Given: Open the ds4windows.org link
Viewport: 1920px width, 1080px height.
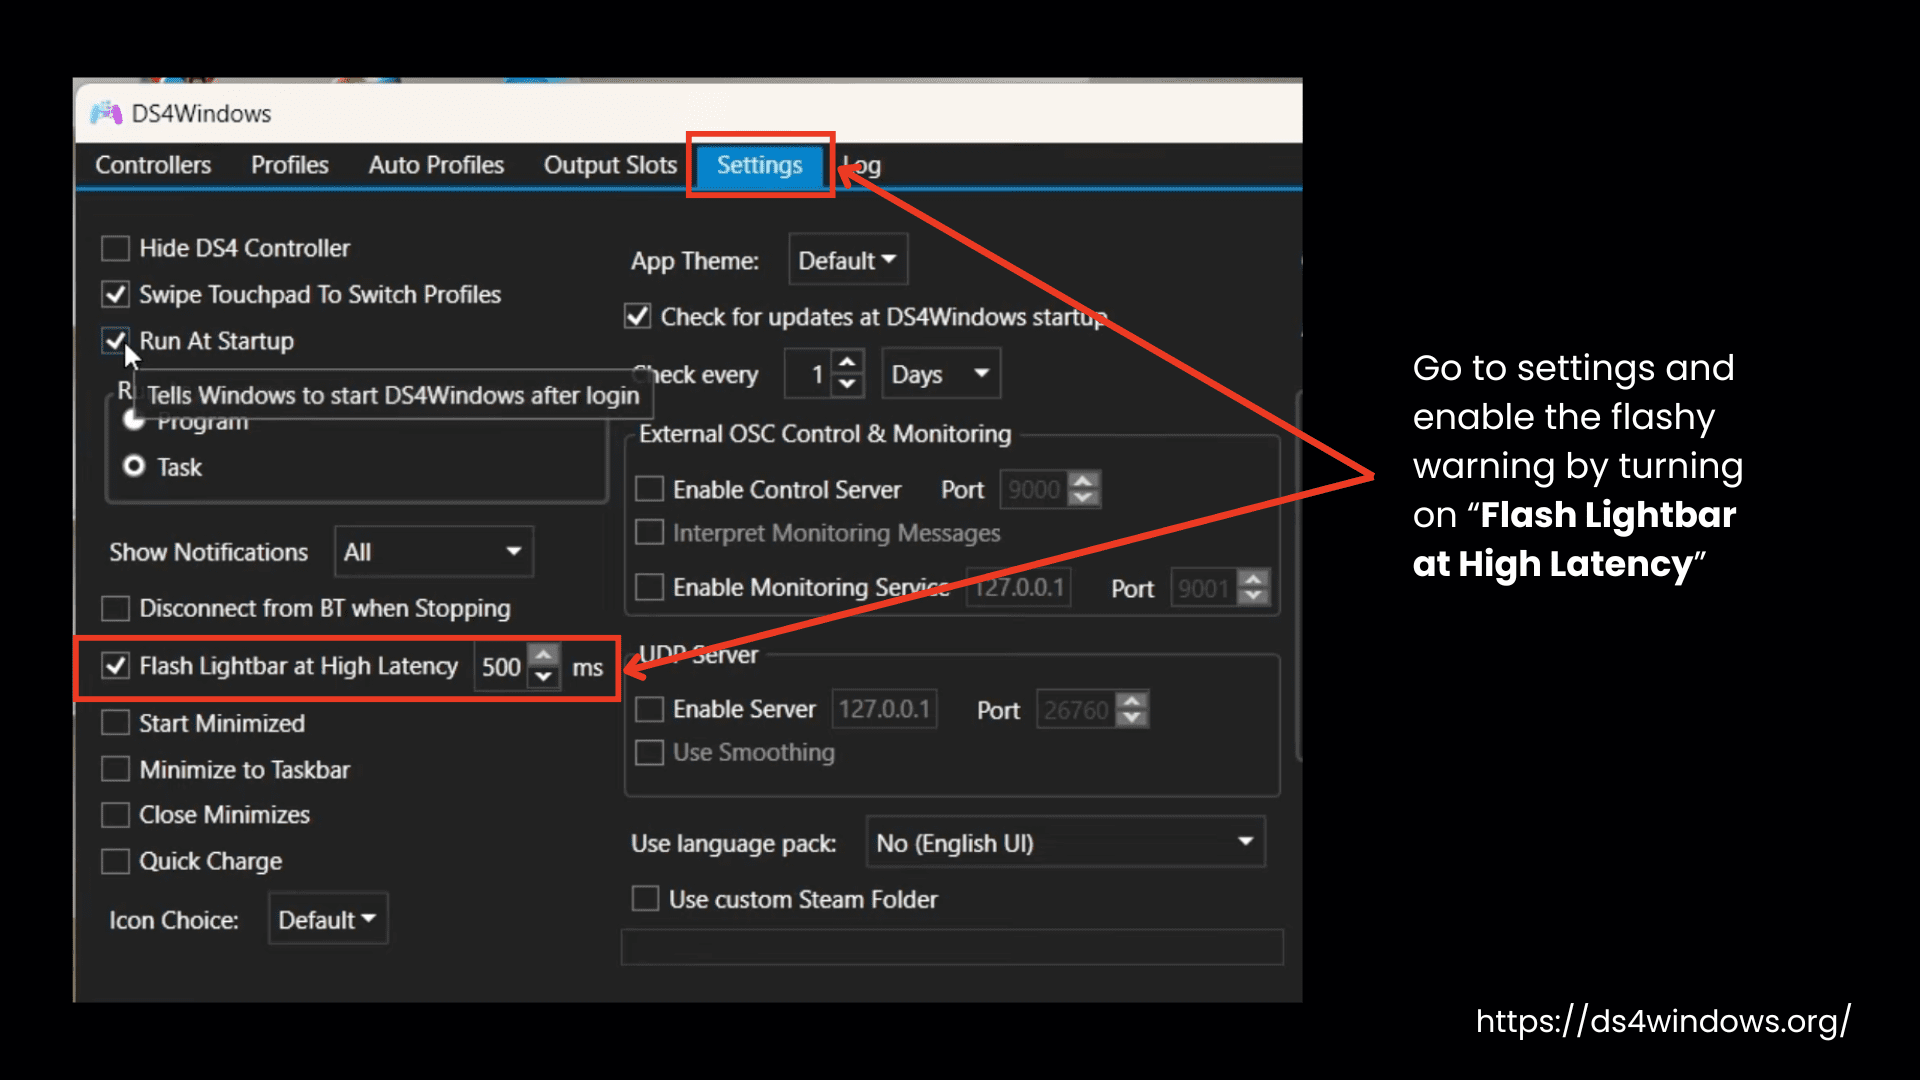Looking at the screenshot, I should tap(1663, 1021).
